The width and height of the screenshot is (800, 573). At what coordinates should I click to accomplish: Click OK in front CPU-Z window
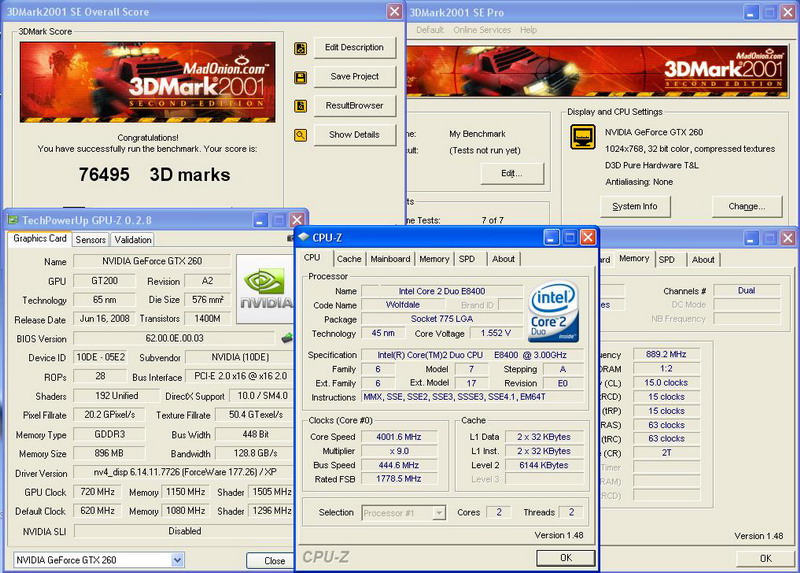pos(566,558)
